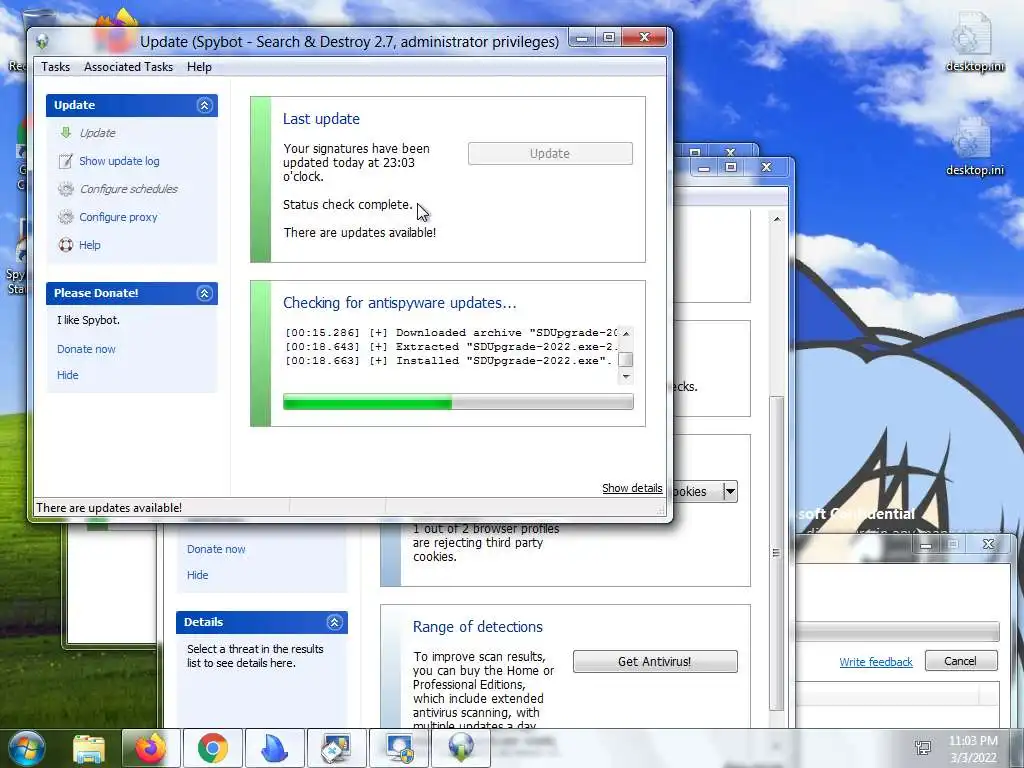Launch Google Chrome from the taskbar
Screen dimensions: 1024x768
[212, 748]
